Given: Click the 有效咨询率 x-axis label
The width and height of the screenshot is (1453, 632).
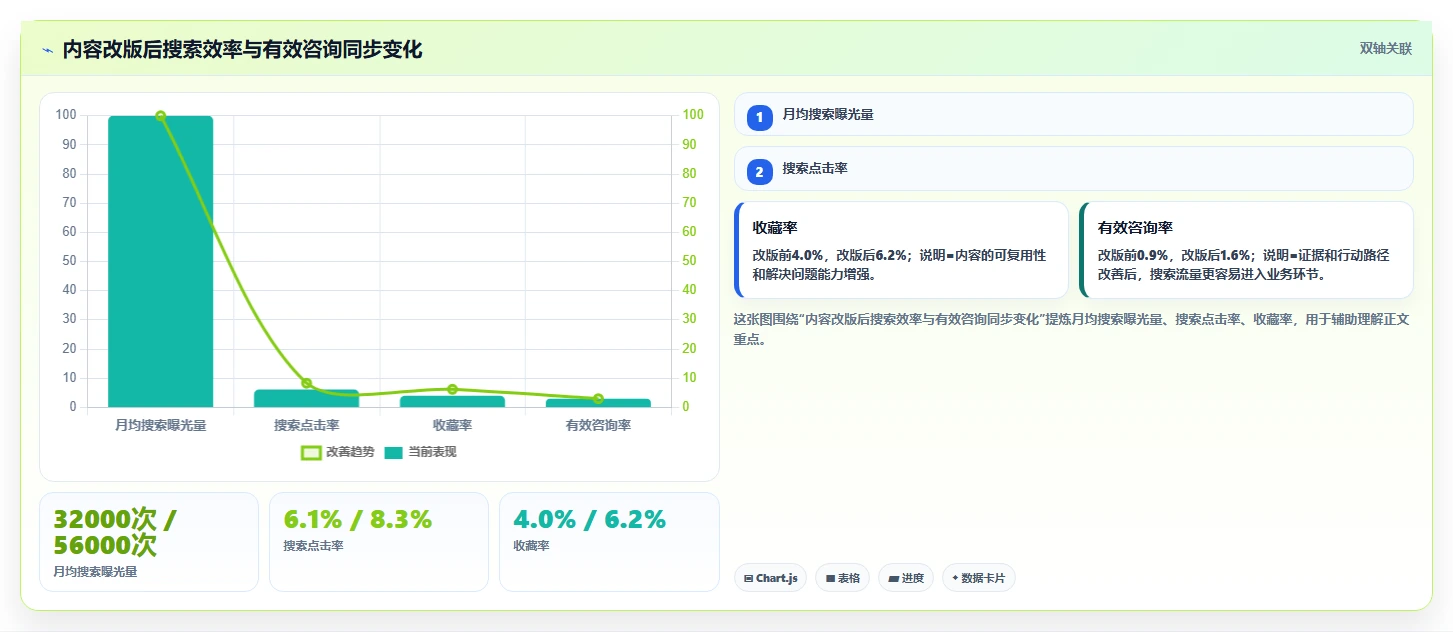Looking at the screenshot, I should [x=598, y=425].
